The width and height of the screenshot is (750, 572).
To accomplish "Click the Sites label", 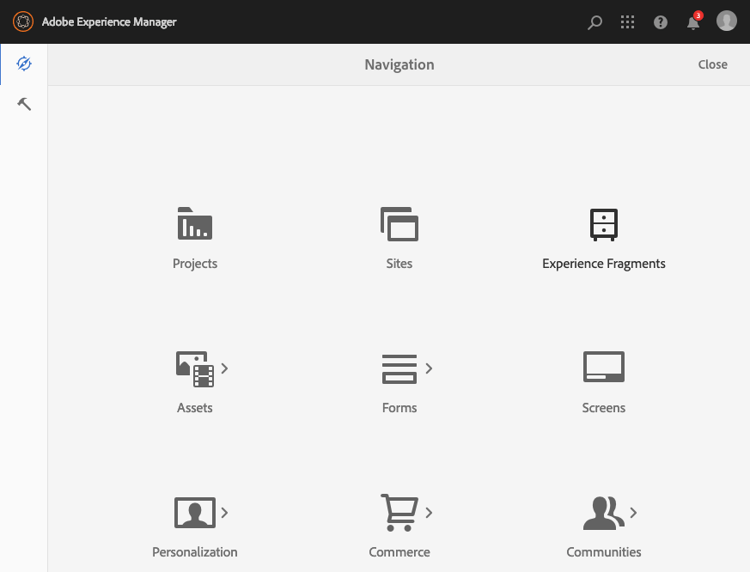I will pyautogui.click(x=399, y=264).
